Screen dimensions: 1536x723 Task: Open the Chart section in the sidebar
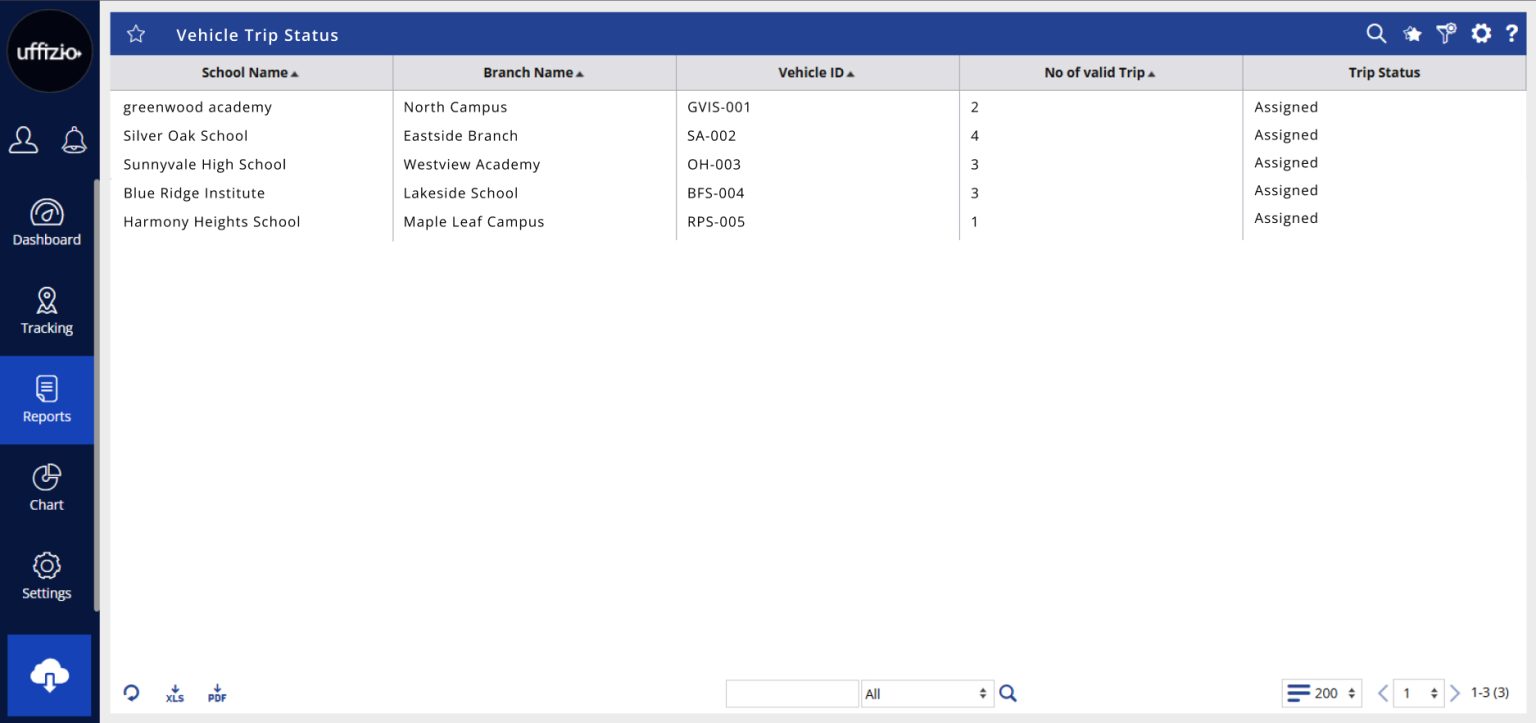47,488
